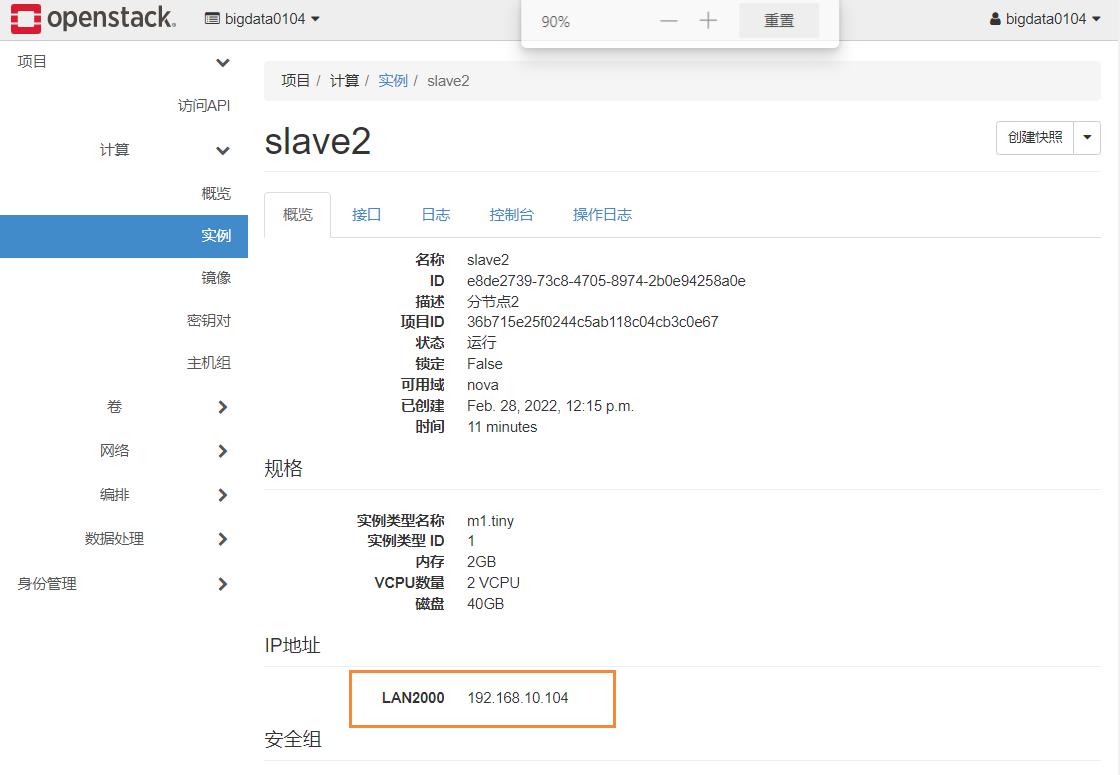Select the 概览 tab
This screenshot has width=1120, height=775.
point(298,215)
